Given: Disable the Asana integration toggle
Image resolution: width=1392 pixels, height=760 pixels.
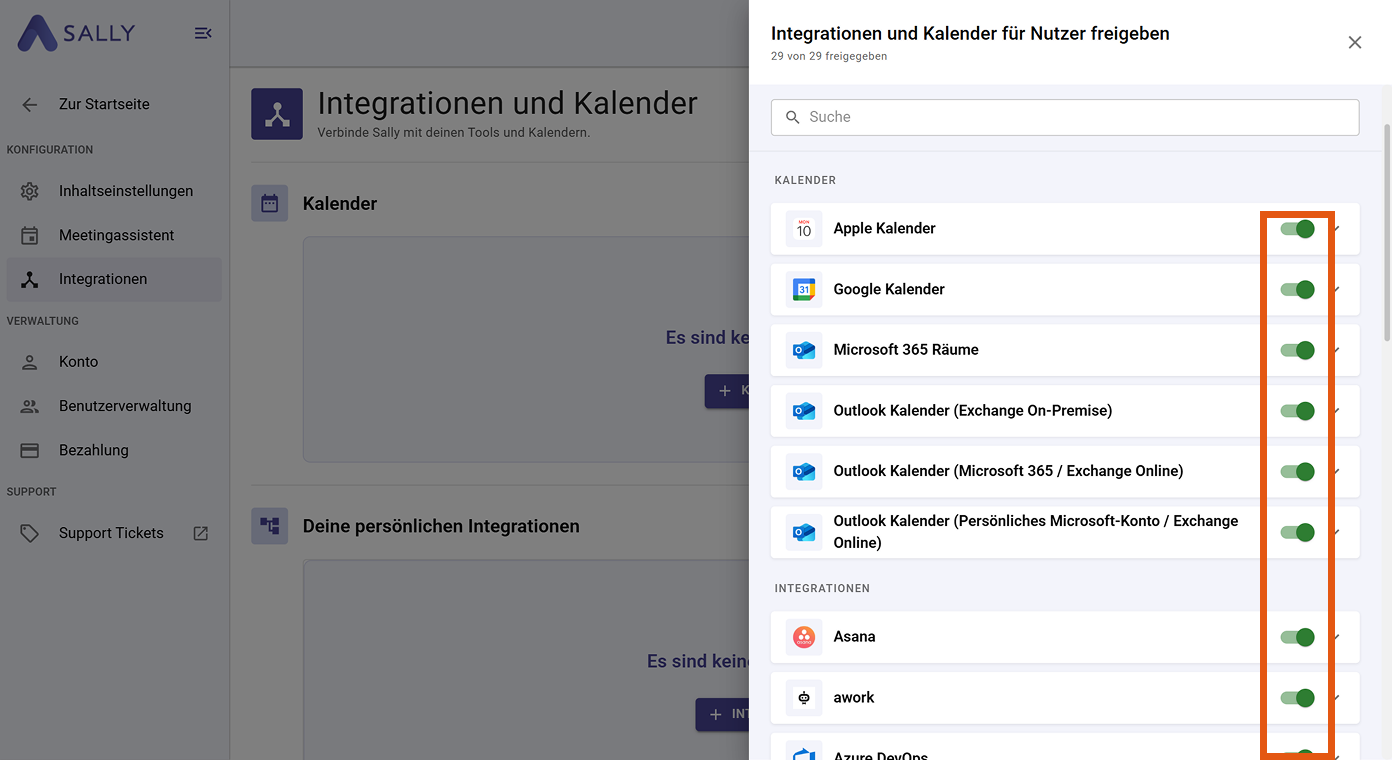Looking at the screenshot, I should [x=1298, y=637].
